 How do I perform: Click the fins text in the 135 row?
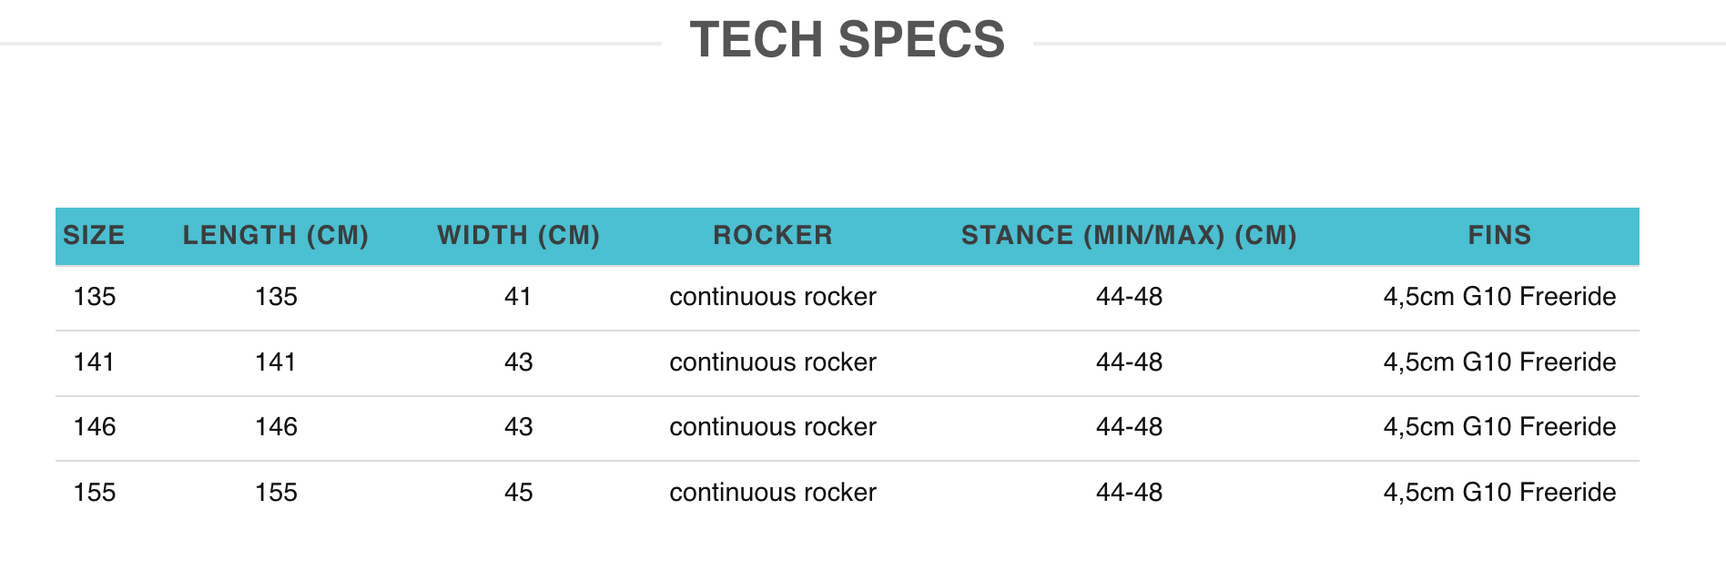point(1499,297)
